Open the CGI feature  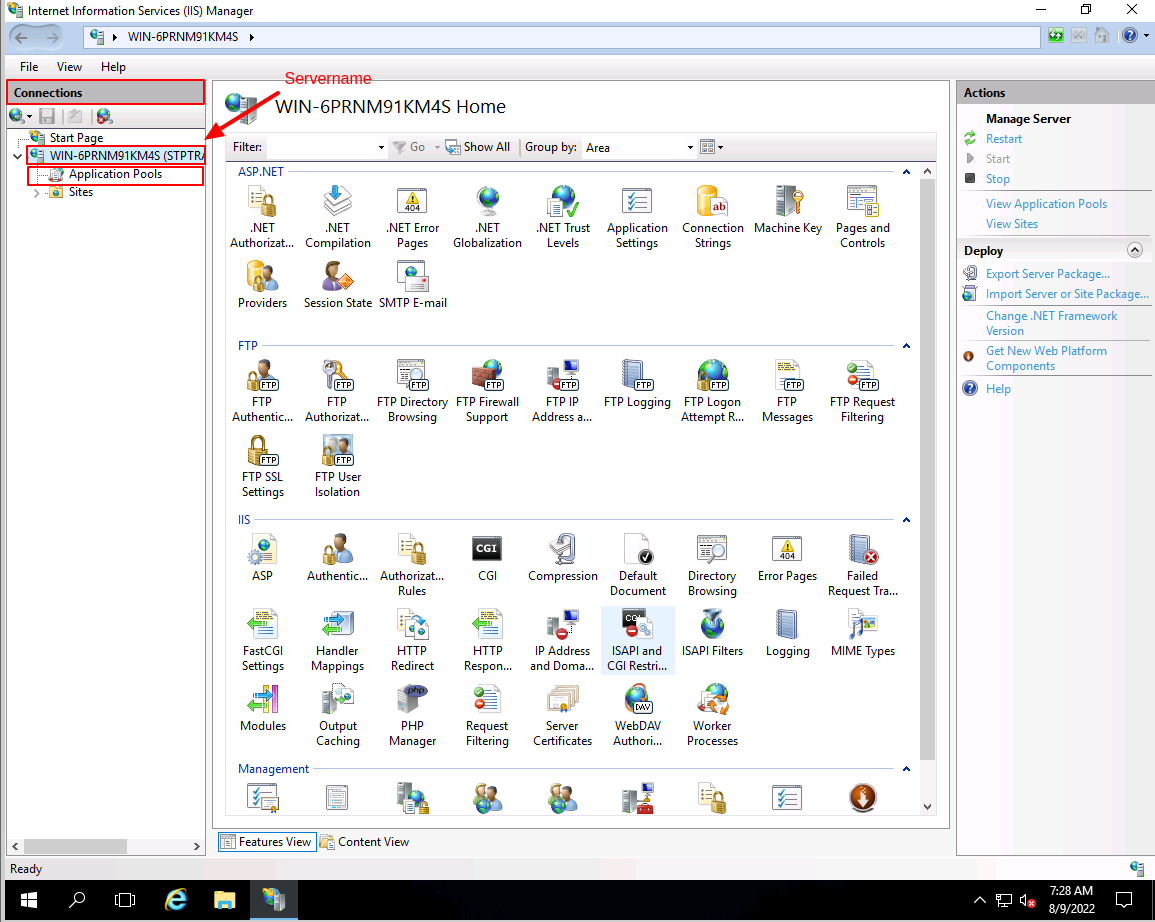(488, 558)
